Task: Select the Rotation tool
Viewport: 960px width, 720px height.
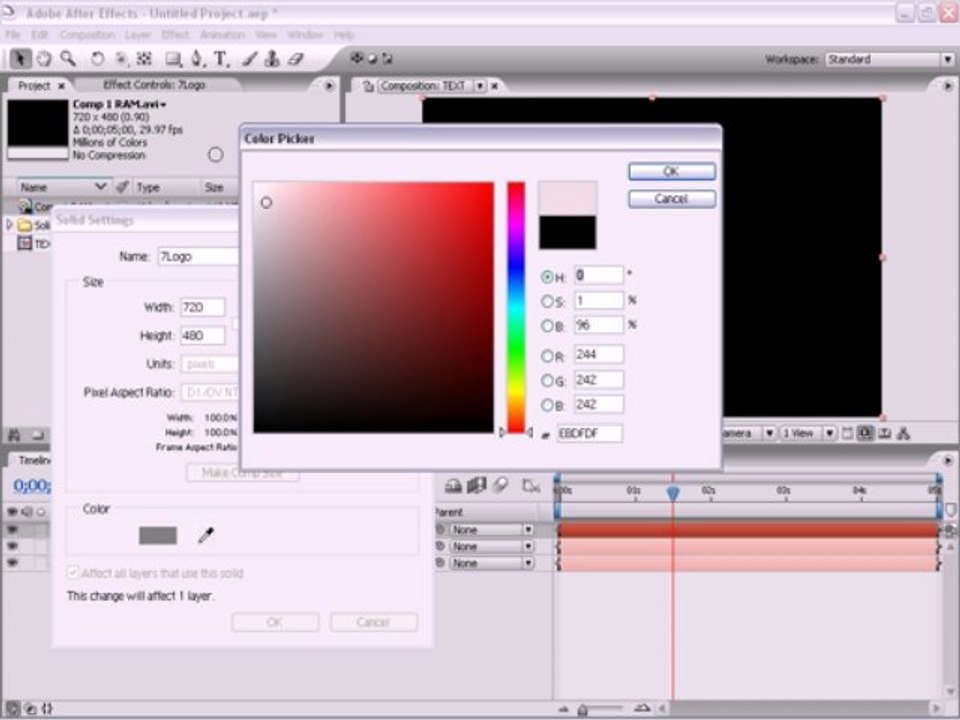Action: pos(97,59)
